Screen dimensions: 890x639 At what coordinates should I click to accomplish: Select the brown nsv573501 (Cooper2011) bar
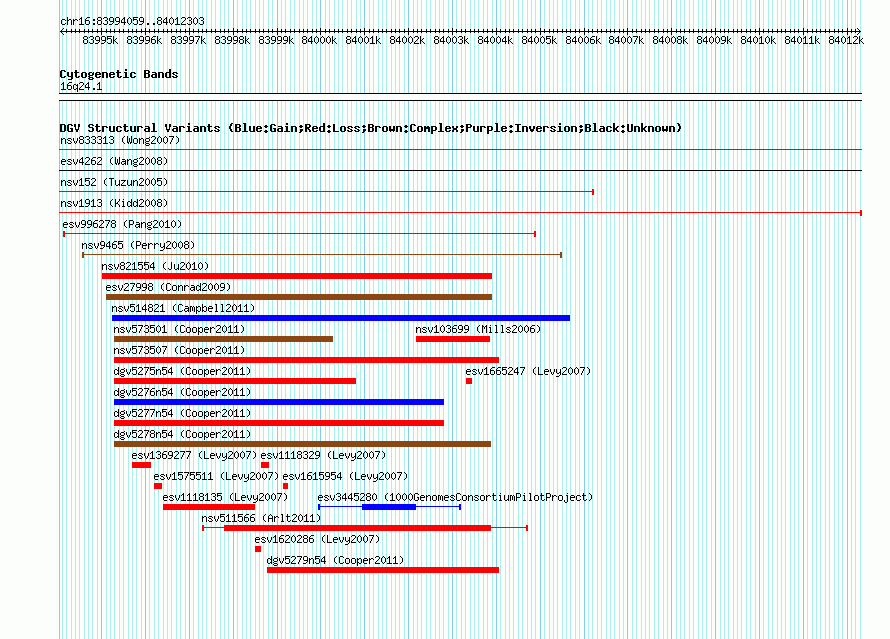(224, 339)
